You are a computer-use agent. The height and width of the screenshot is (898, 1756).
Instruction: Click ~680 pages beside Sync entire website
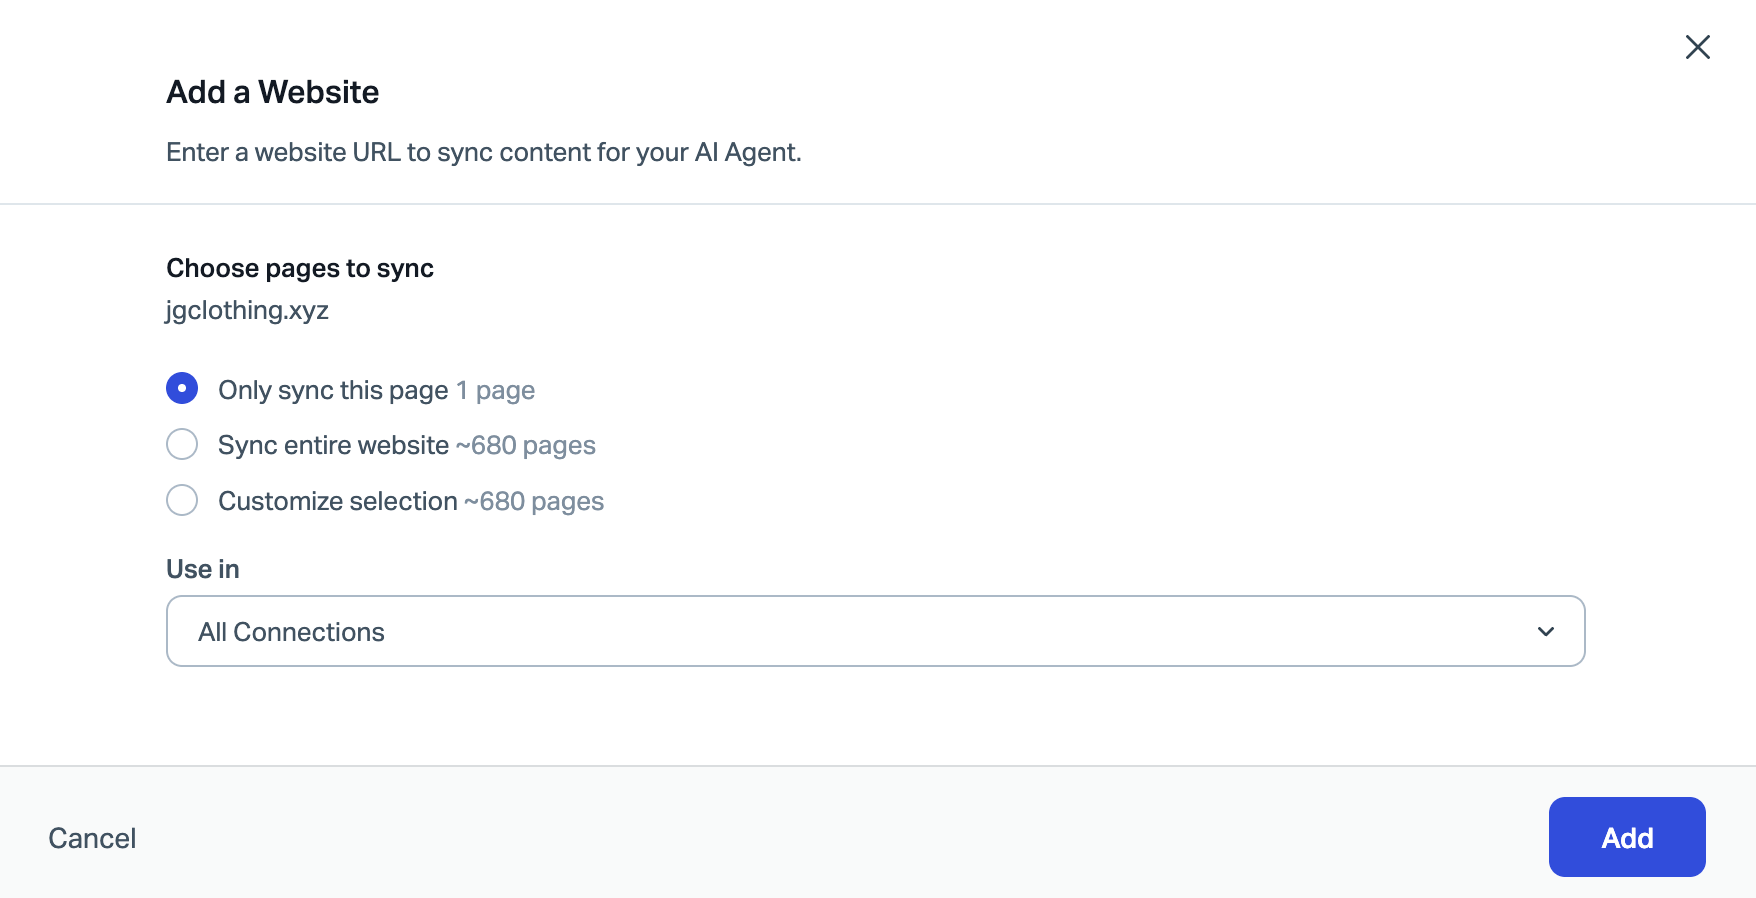pos(525,445)
